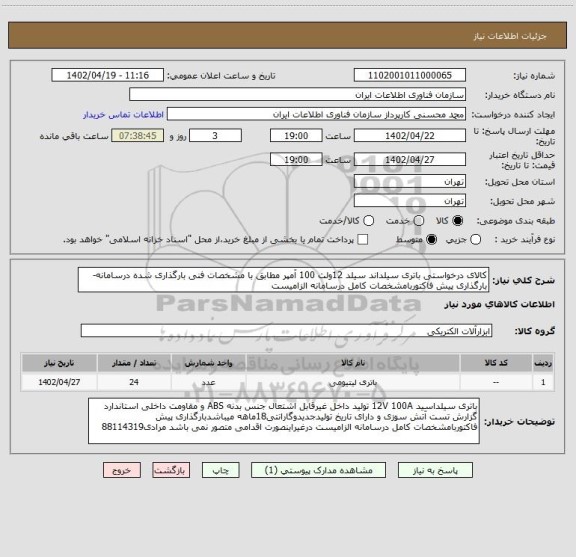Click the خروج exit button
Viewport: 576px width, 557px height.
pos(122,470)
